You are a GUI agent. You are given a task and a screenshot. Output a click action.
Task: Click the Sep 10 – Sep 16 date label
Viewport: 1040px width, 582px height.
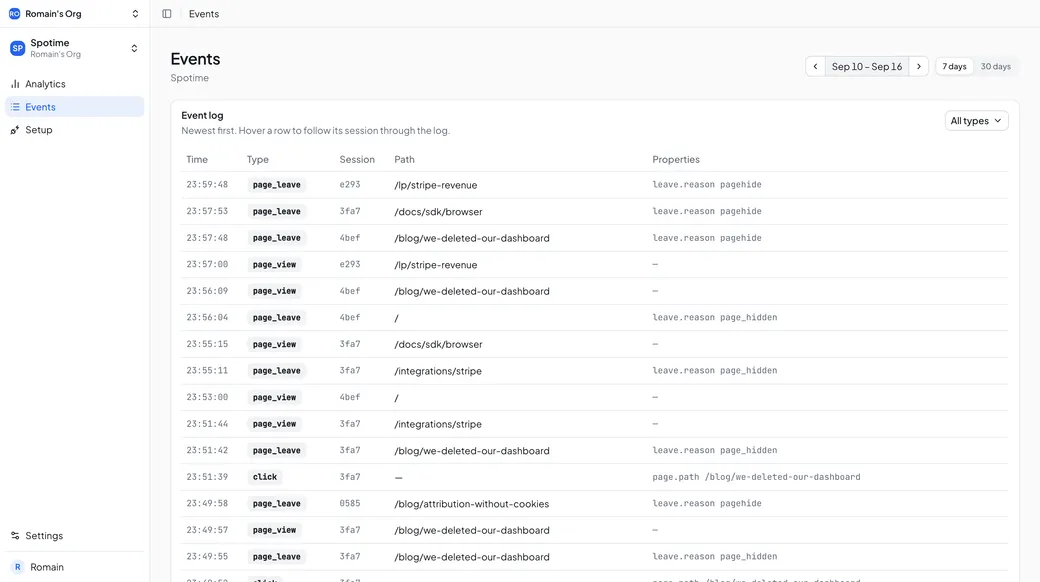(867, 66)
